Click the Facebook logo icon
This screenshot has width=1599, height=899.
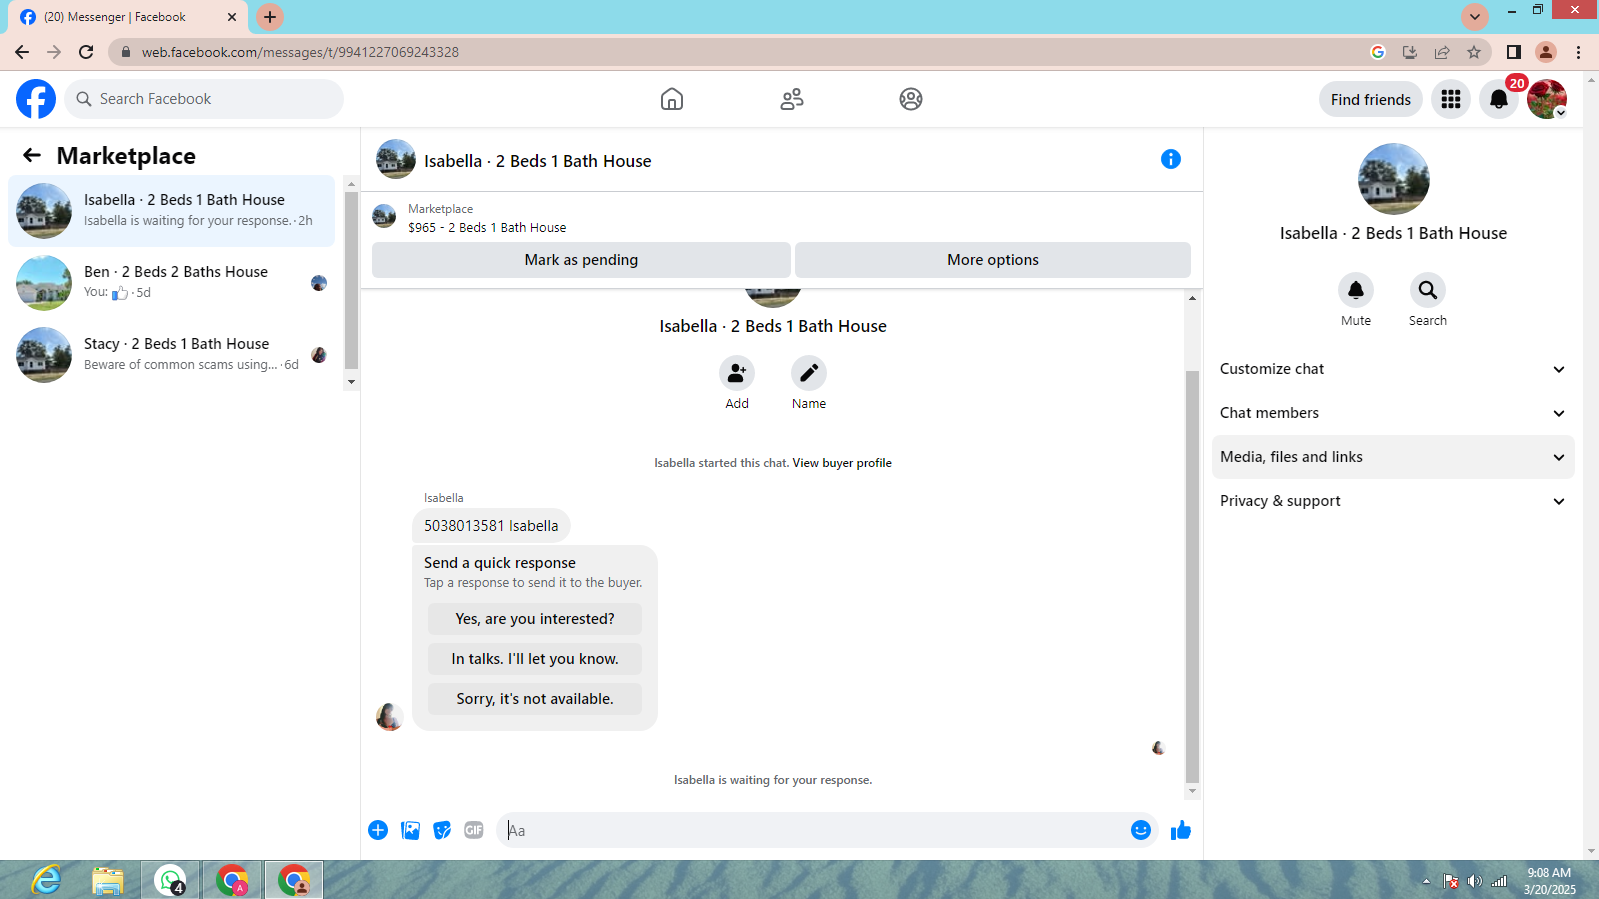point(36,99)
